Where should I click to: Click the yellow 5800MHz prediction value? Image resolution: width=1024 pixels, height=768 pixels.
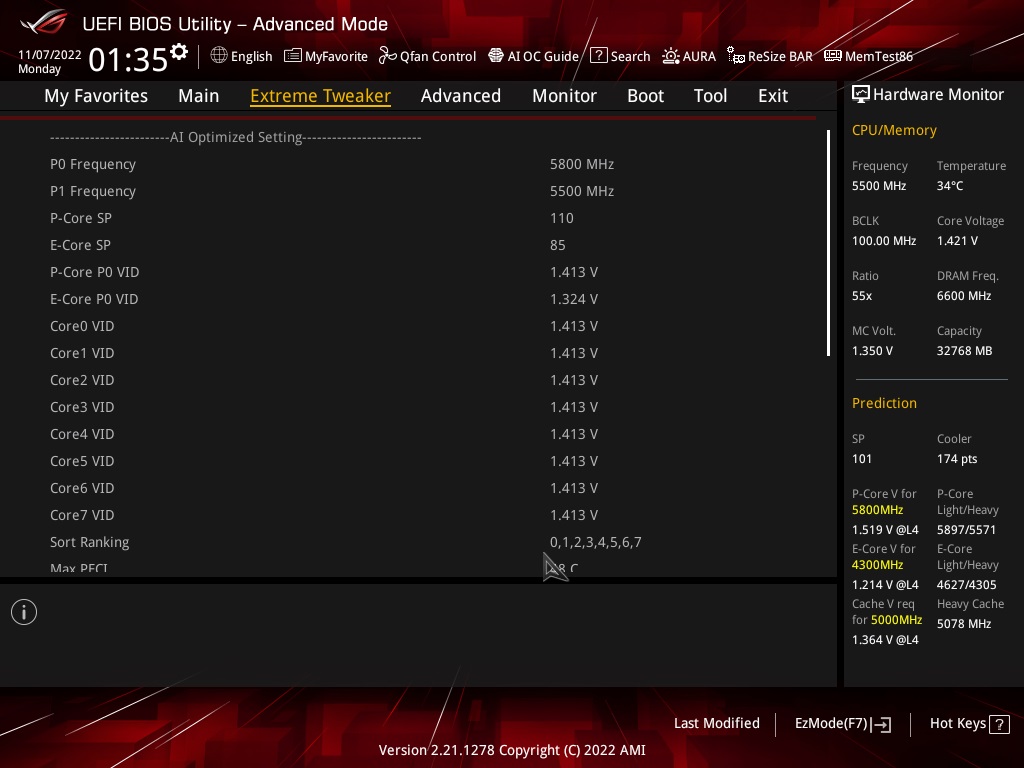(x=878, y=510)
